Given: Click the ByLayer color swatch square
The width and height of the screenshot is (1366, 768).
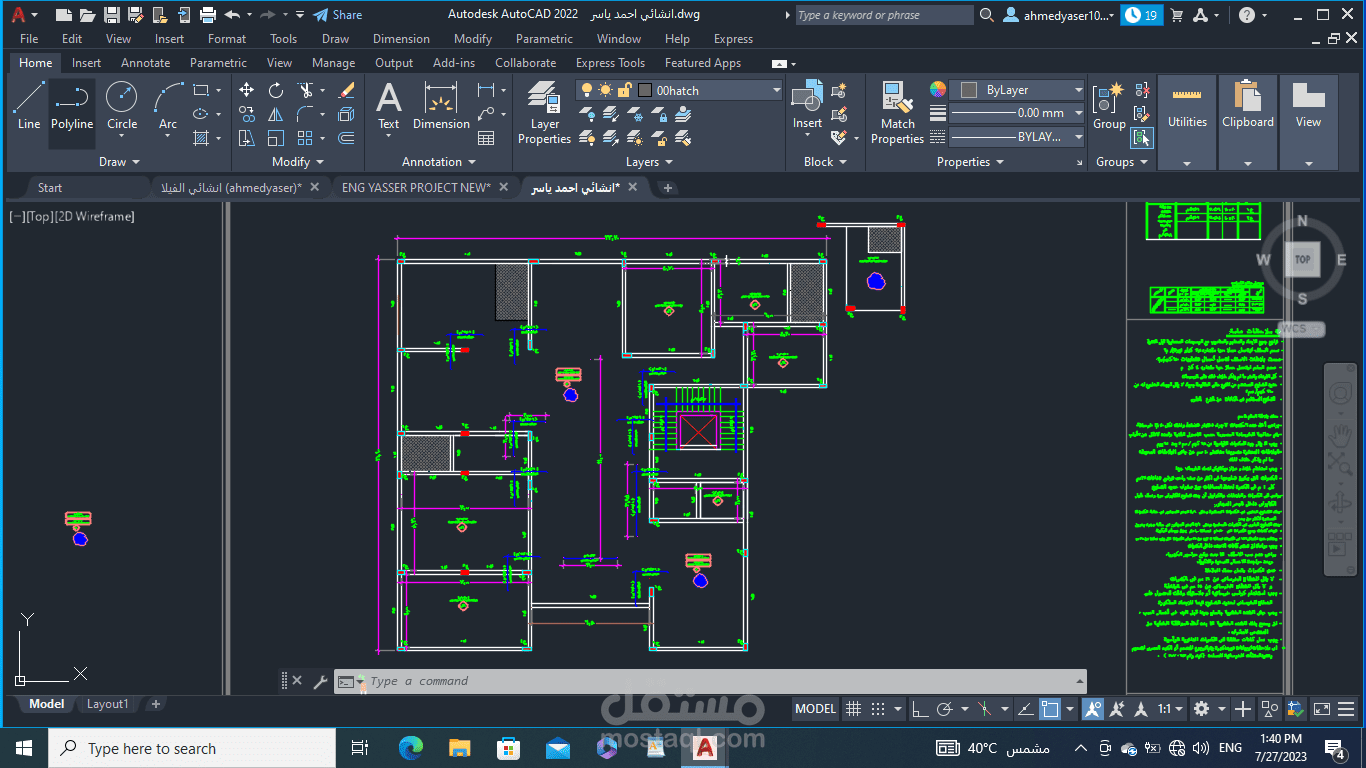Looking at the screenshot, I should (x=968, y=90).
